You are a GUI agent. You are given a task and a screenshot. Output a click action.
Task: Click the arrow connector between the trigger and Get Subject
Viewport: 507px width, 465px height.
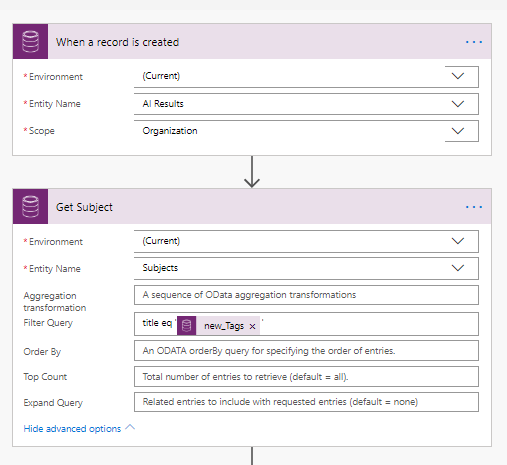click(x=252, y=172)
